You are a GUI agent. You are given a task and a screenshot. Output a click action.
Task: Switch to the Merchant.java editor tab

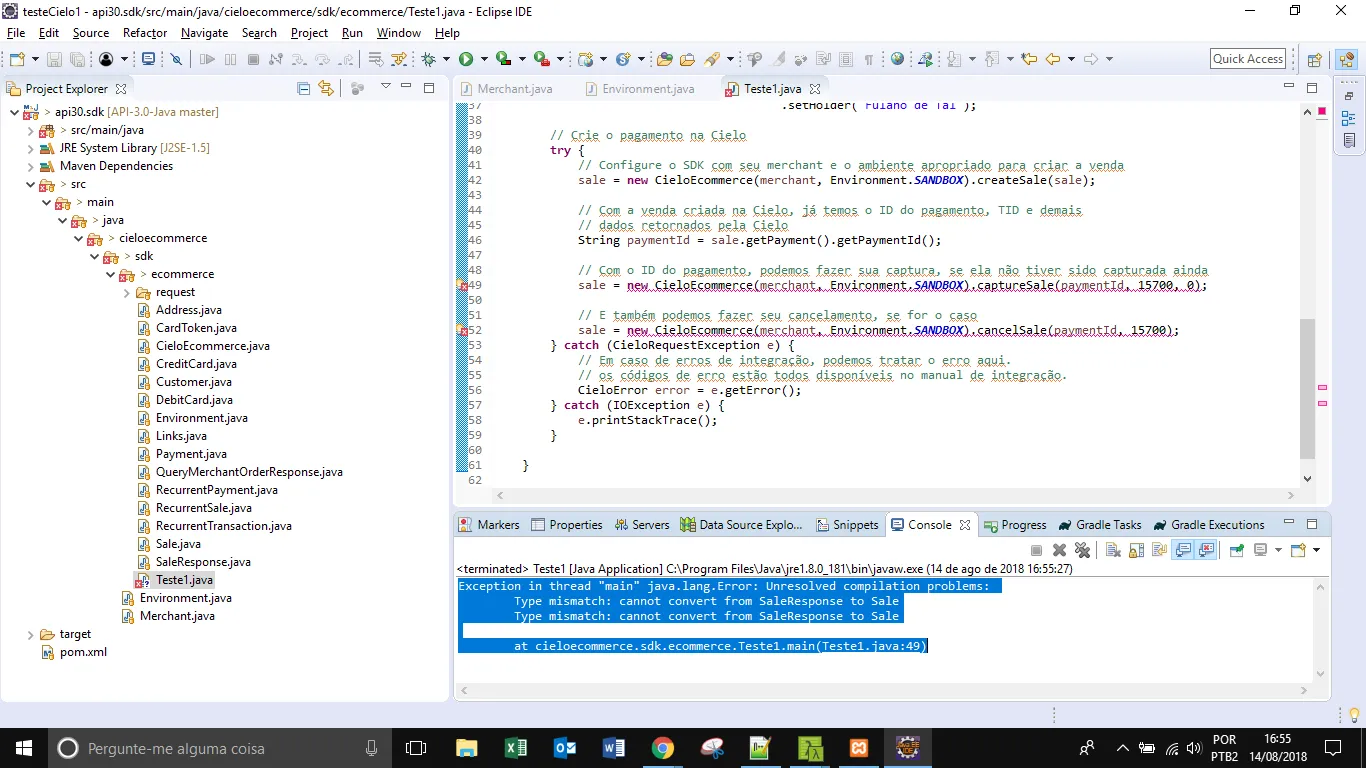pyautogui.click(x=514, y=89)
